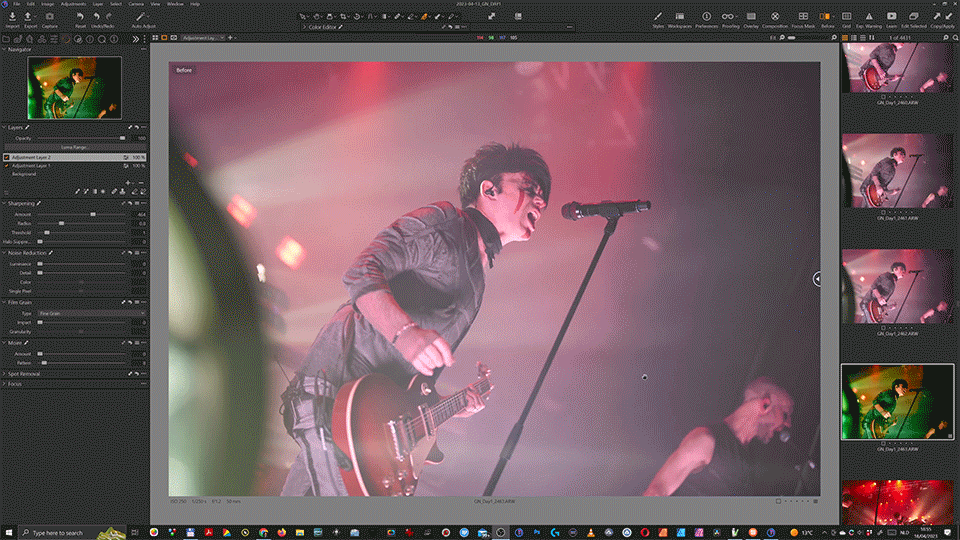Toggle Adjustment Layer 2 checkbox
The height and width of the screenshot is (540, 960).
pos(7,157)
